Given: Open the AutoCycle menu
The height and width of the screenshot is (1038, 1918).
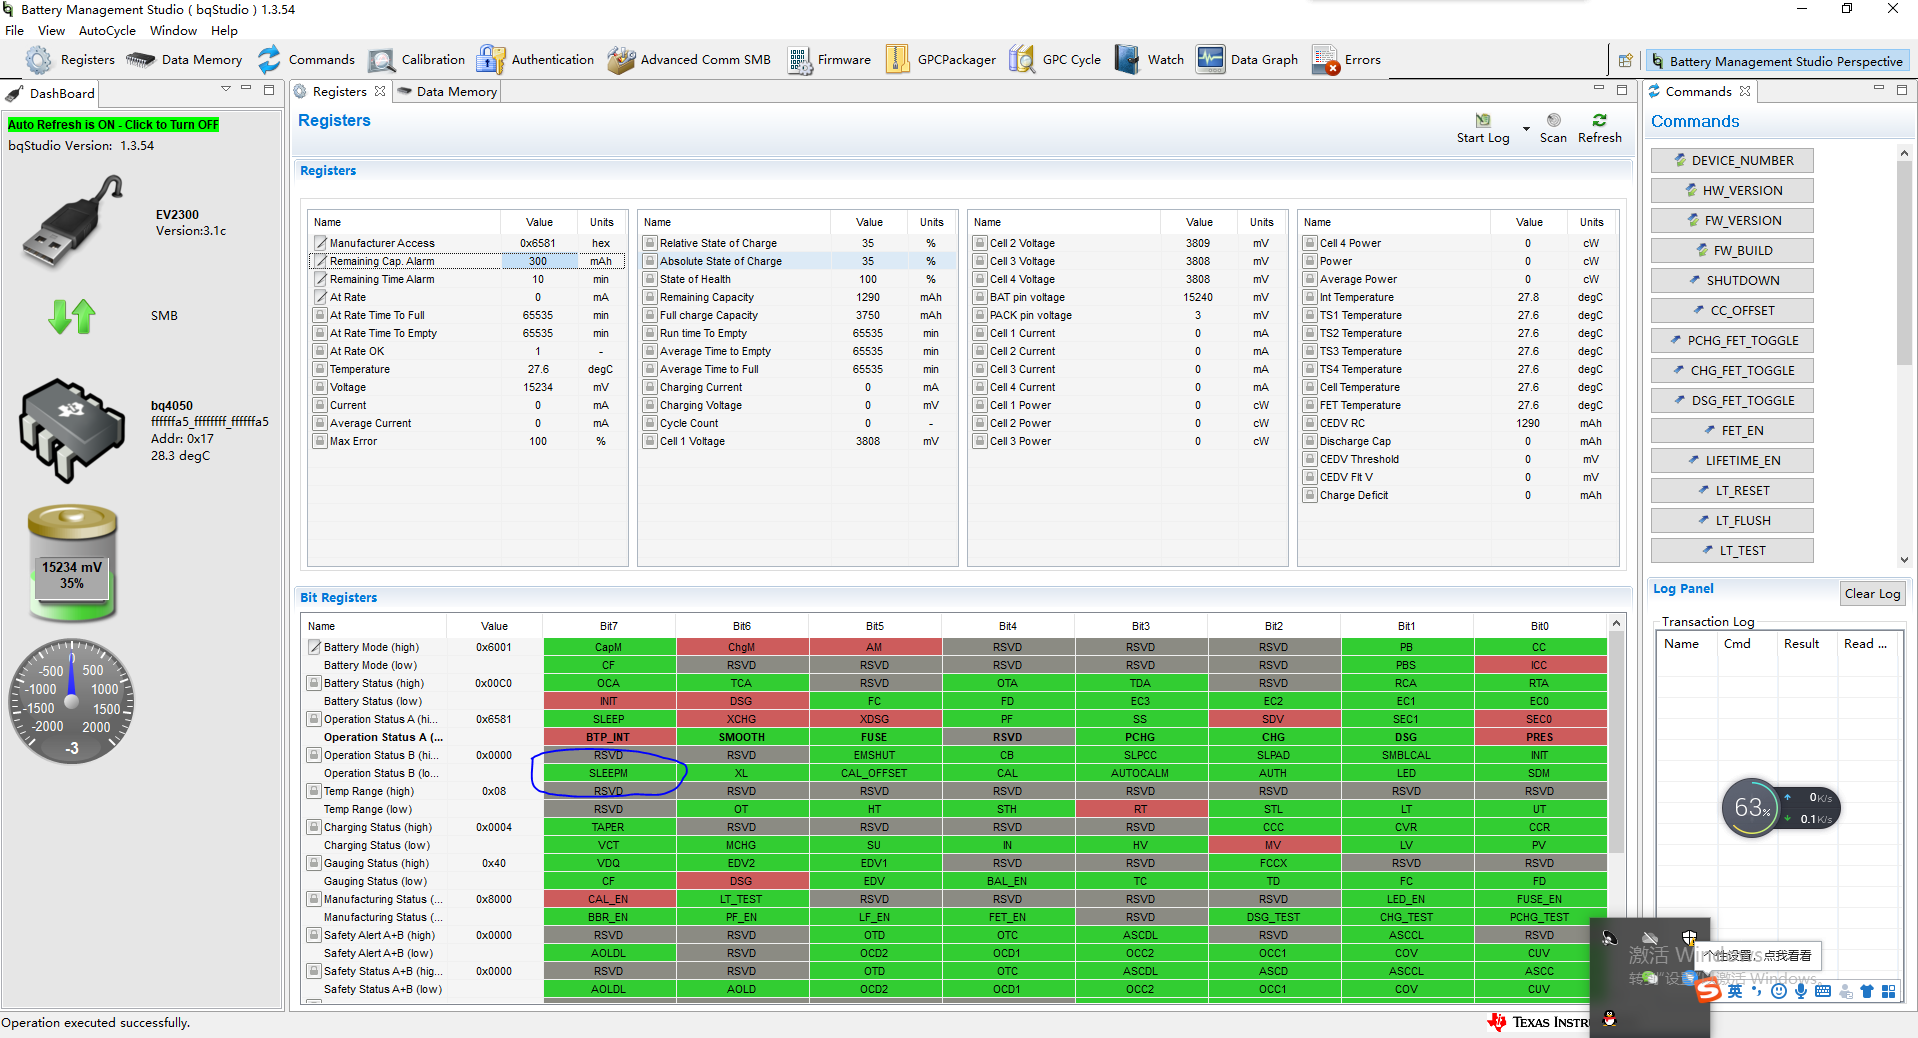Looking at the screenshot, I should 107,31.
